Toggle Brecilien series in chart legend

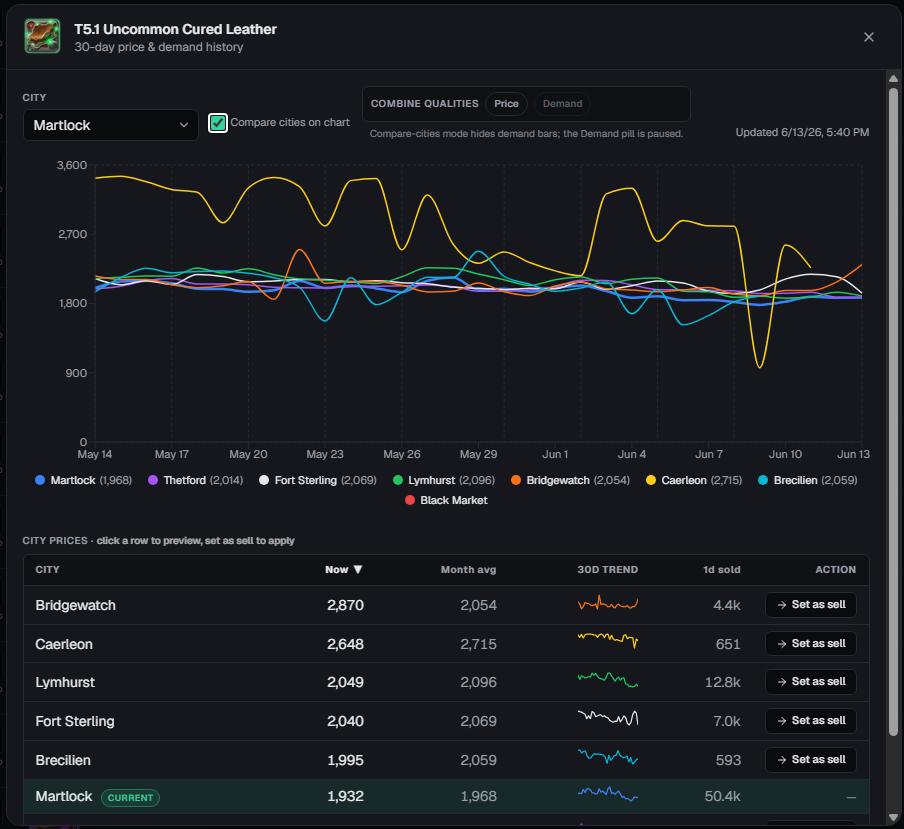coord(807,480)
